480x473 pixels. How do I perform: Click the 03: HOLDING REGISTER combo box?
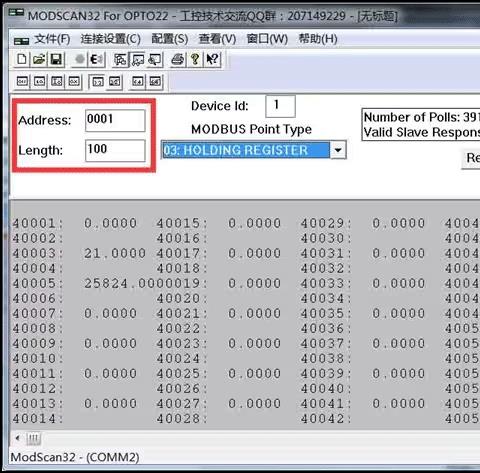pyautogui.click(x=254, y=150)
